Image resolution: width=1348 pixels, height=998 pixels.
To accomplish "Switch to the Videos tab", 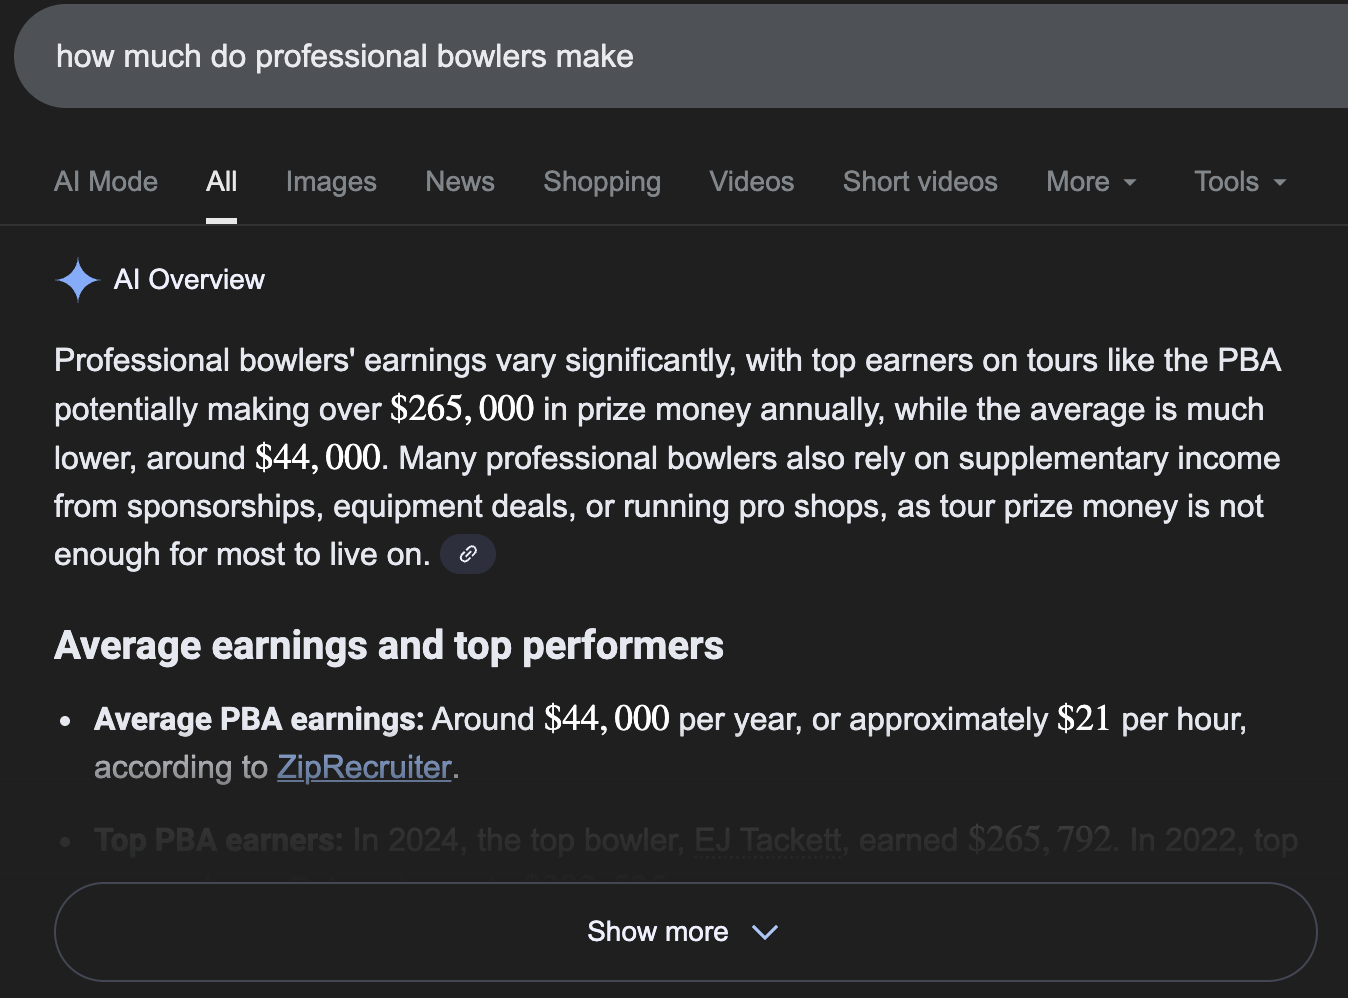I will (x=752, y=182).
